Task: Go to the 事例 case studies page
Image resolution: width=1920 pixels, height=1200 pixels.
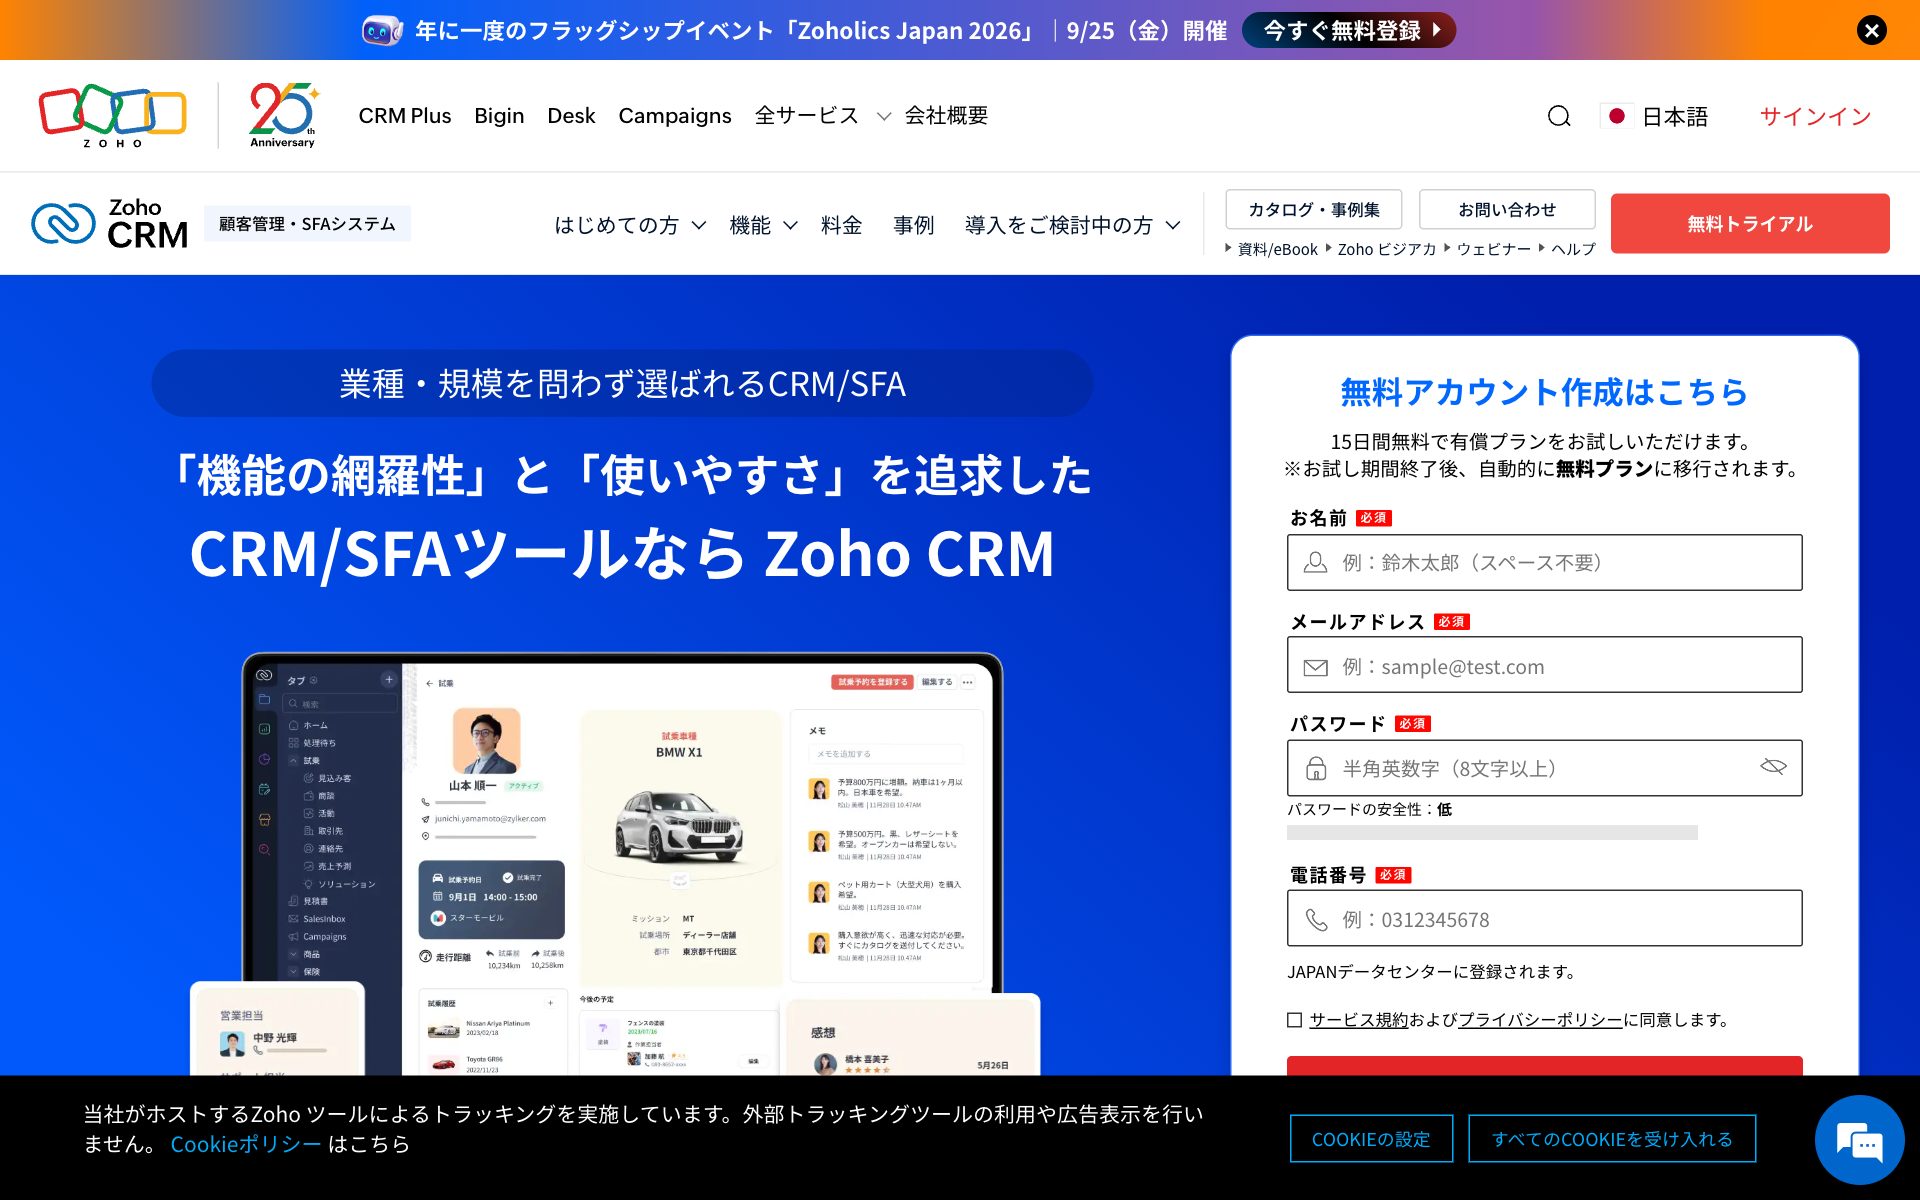Action: click(x=913, y=225)
